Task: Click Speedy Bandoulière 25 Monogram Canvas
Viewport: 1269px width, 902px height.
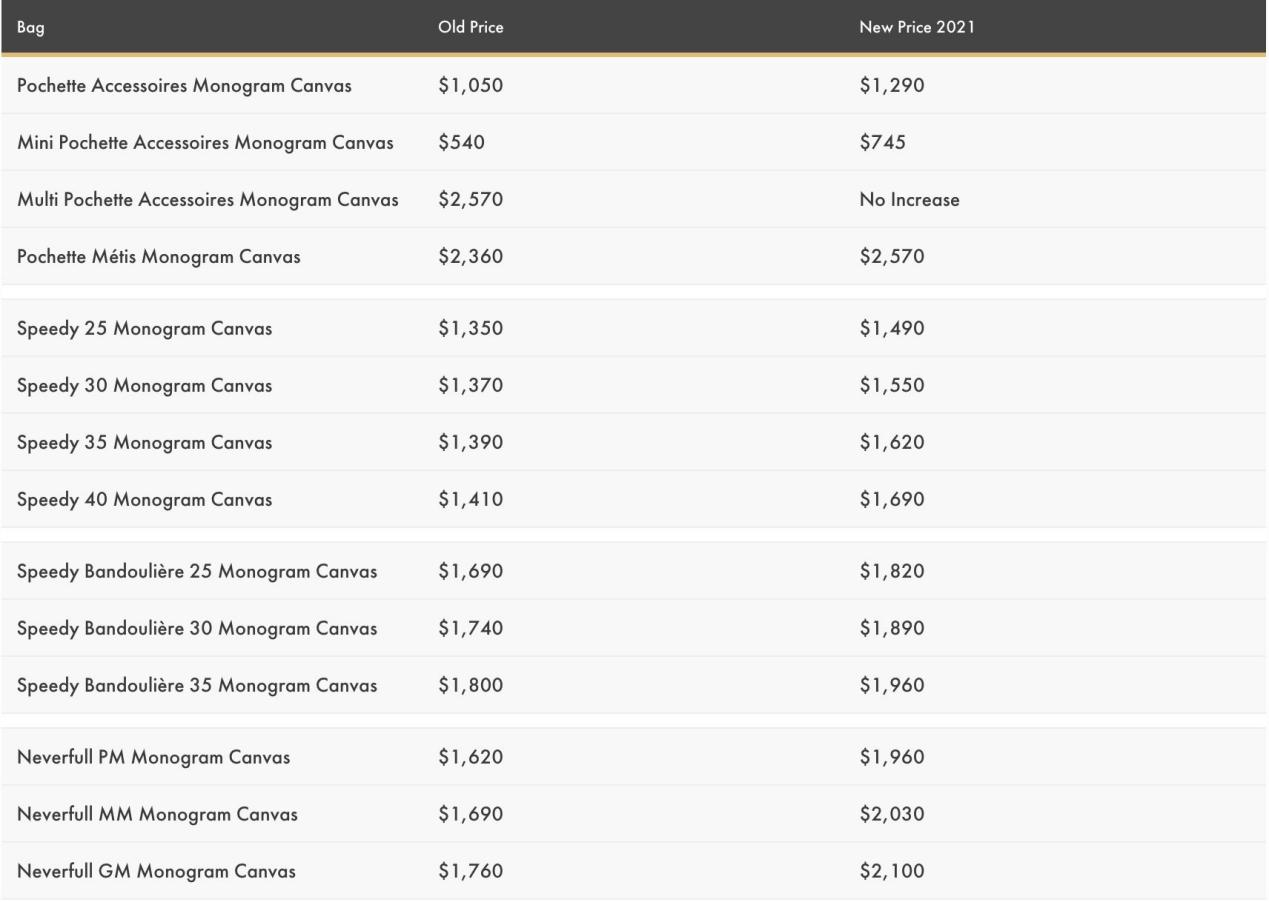Action: point(197,571)
